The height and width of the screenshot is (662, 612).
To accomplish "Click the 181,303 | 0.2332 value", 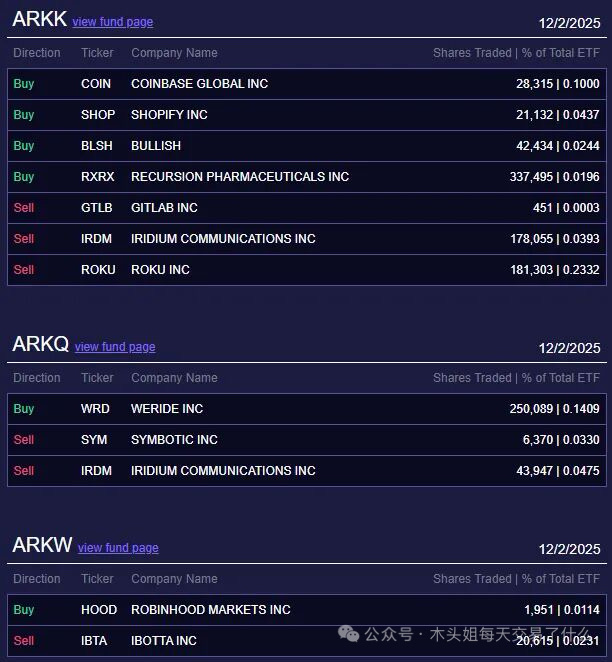I will click(x=555, y=270).
